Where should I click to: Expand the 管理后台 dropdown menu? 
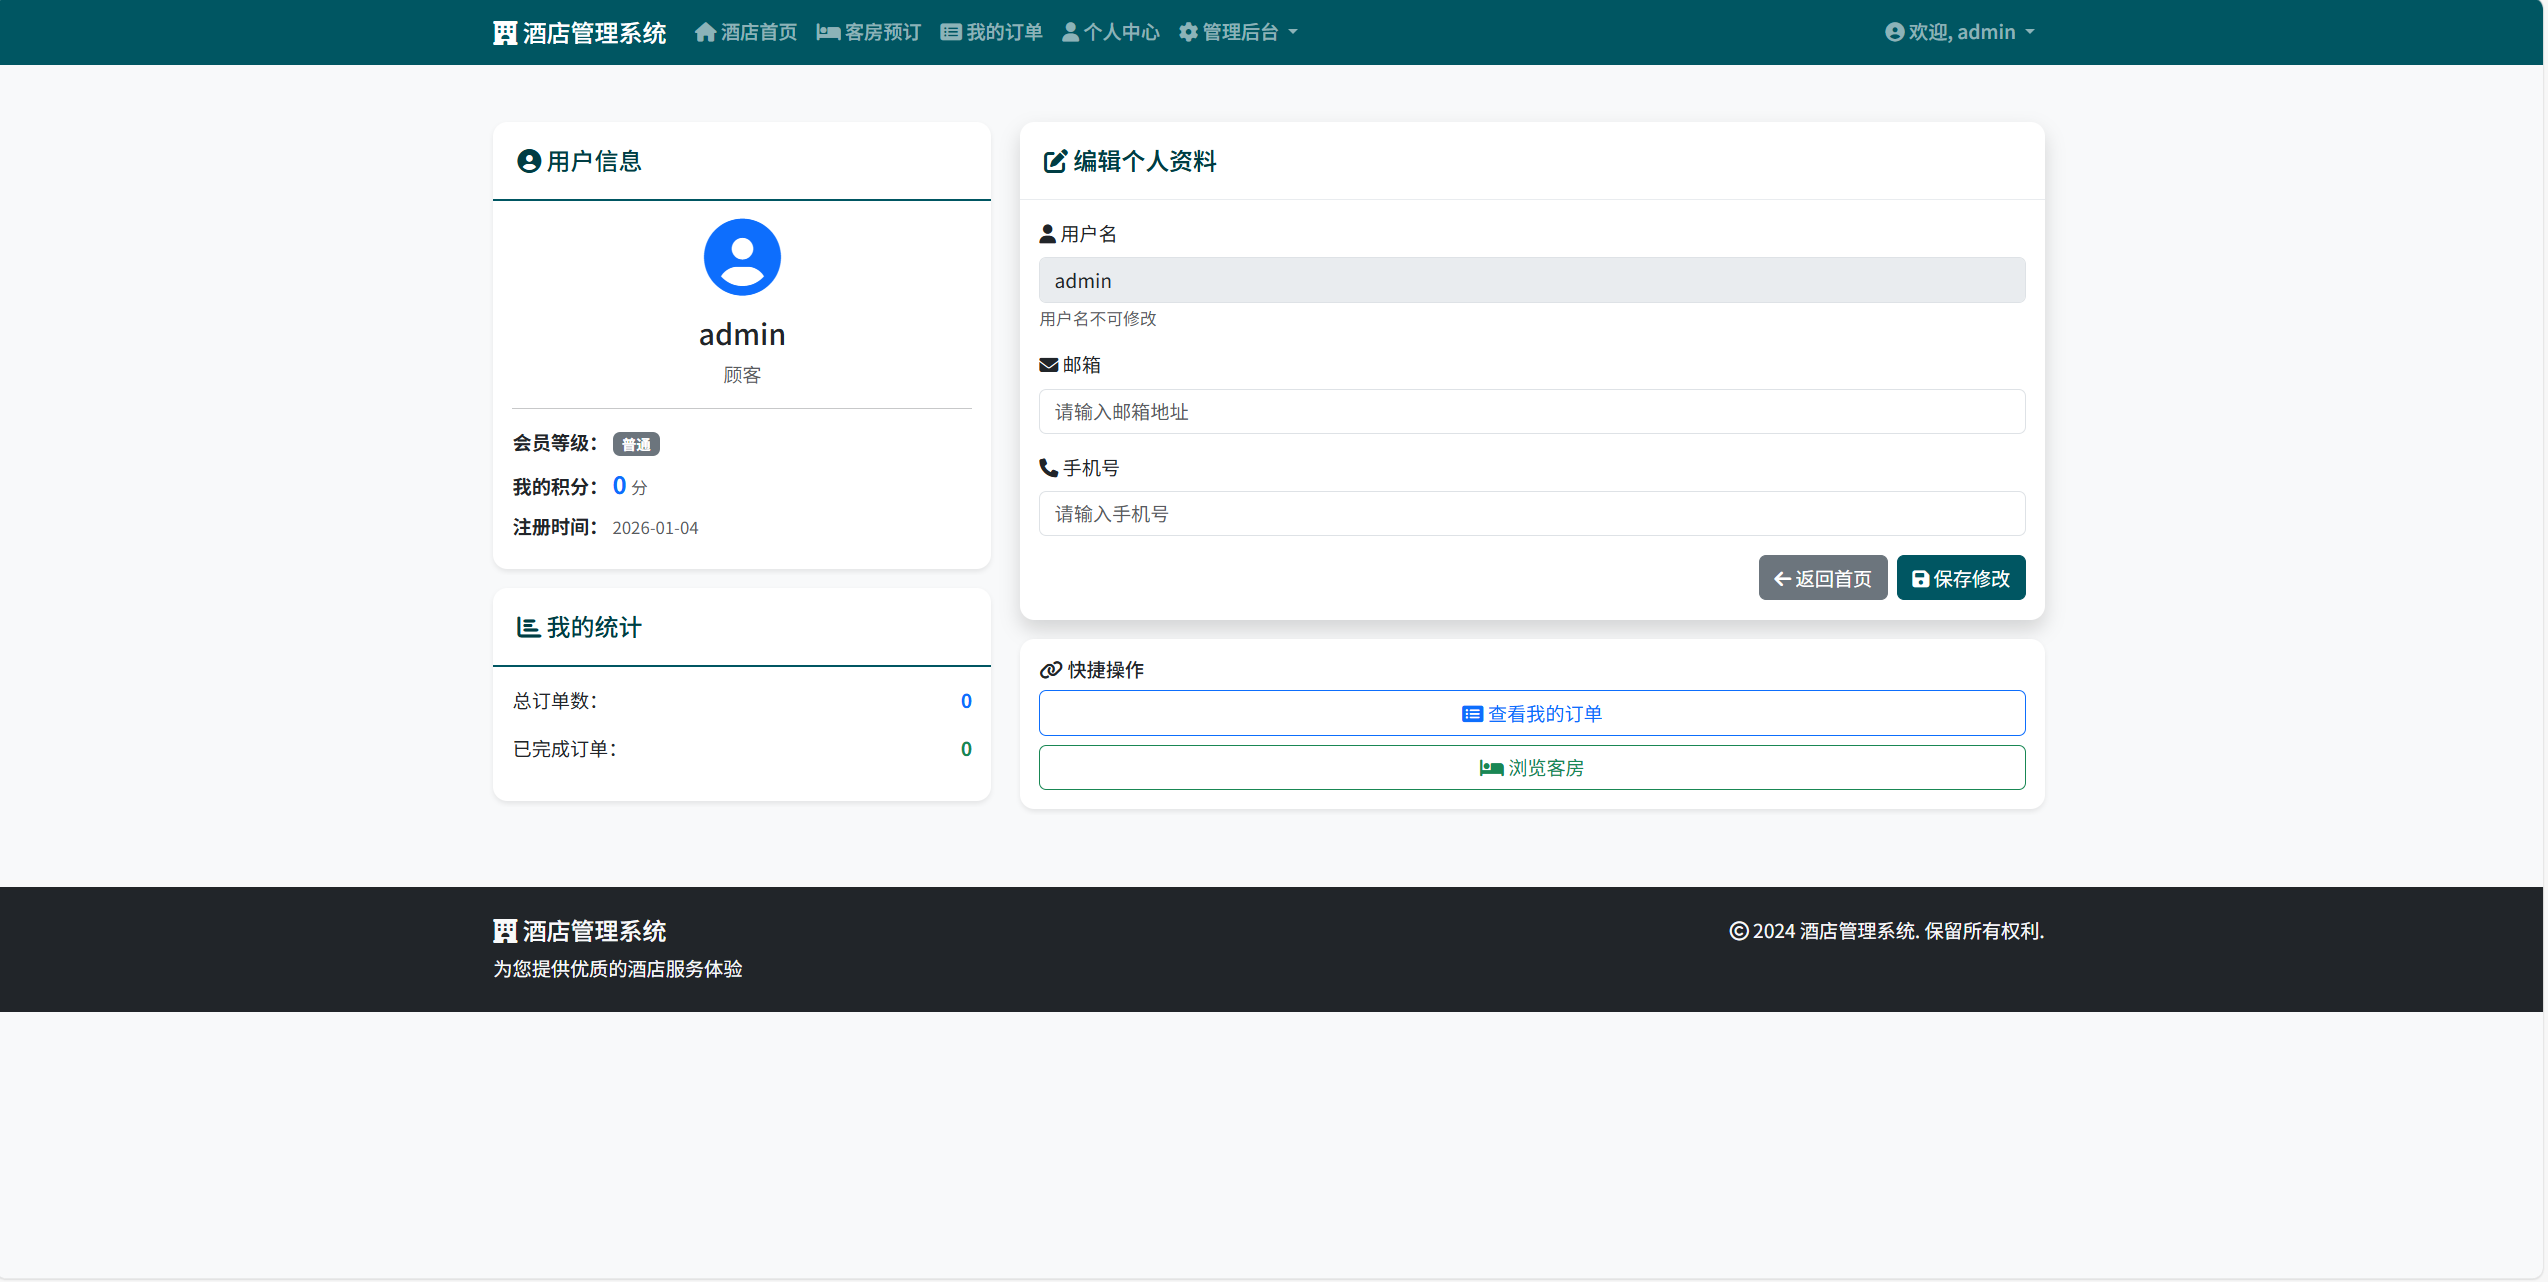(x=1238, y=32)
